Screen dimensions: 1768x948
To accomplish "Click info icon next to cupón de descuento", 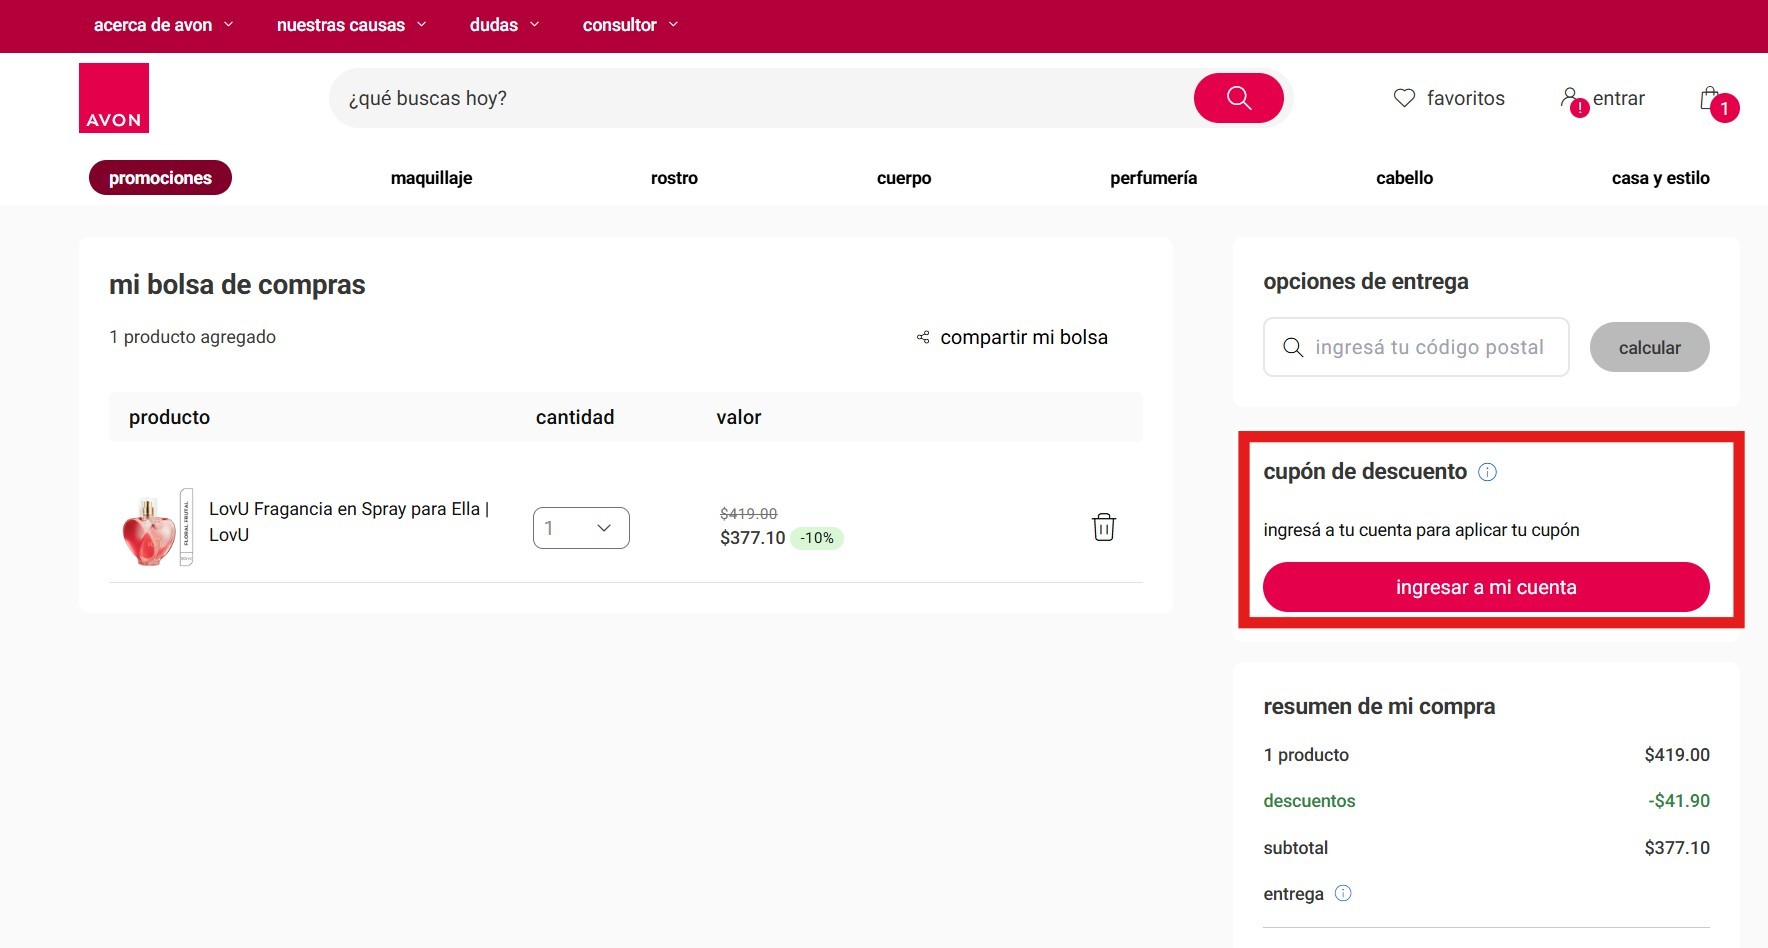I will (1487, 472).
